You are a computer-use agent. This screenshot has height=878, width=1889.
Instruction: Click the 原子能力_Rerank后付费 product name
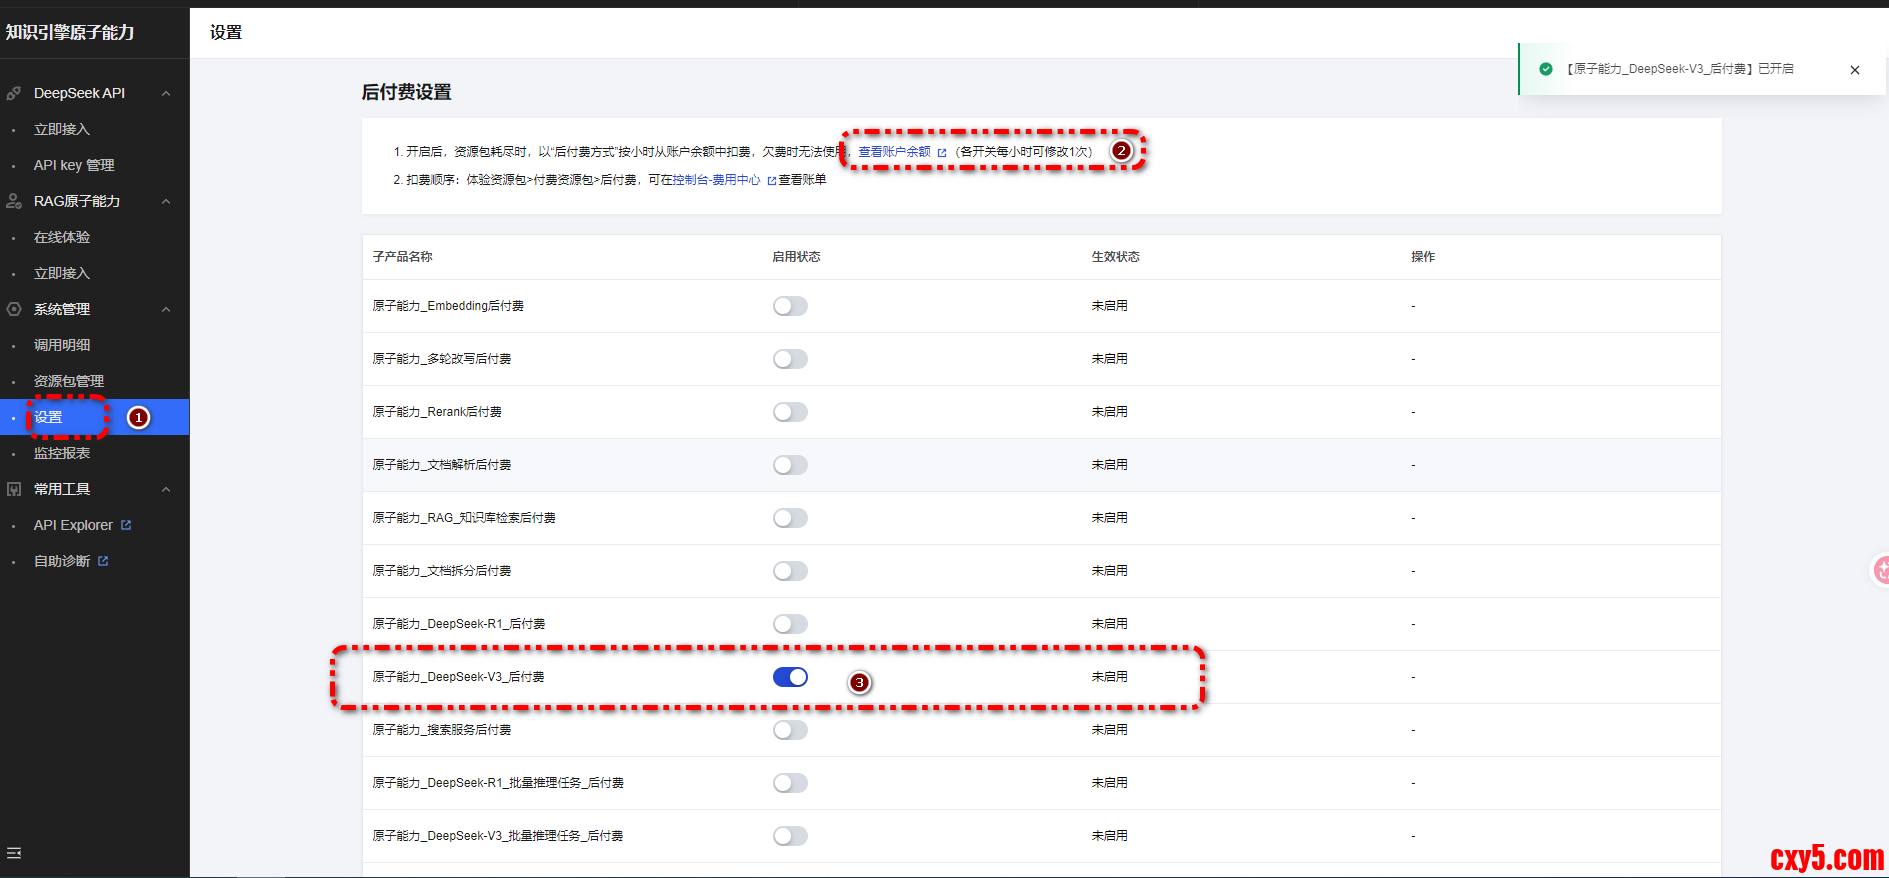pos(437,412)
